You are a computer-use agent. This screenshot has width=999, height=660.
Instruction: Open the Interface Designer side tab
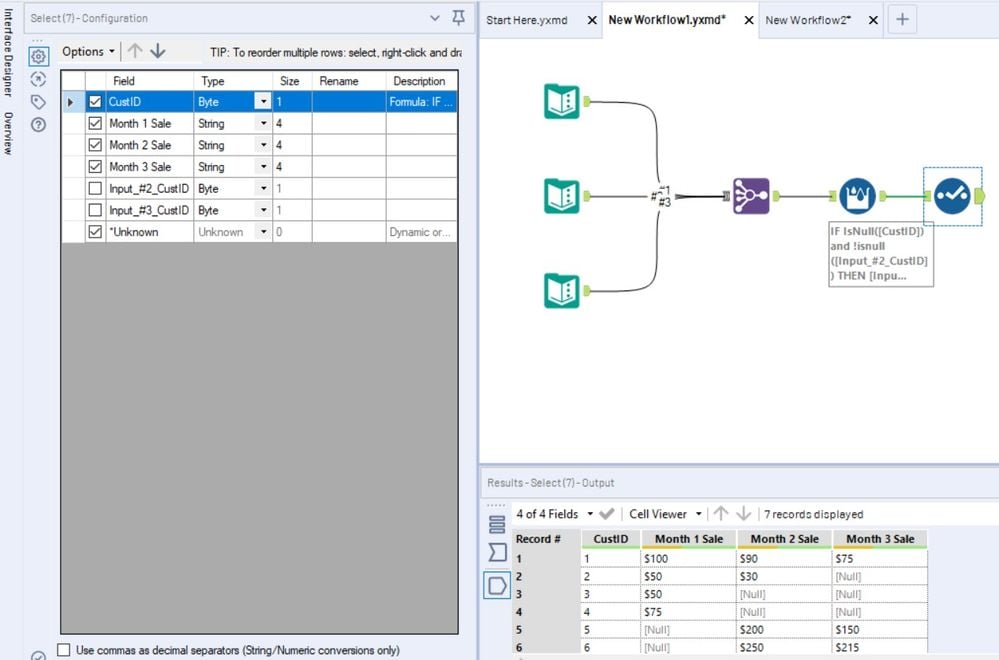click(x=8, y=52)
